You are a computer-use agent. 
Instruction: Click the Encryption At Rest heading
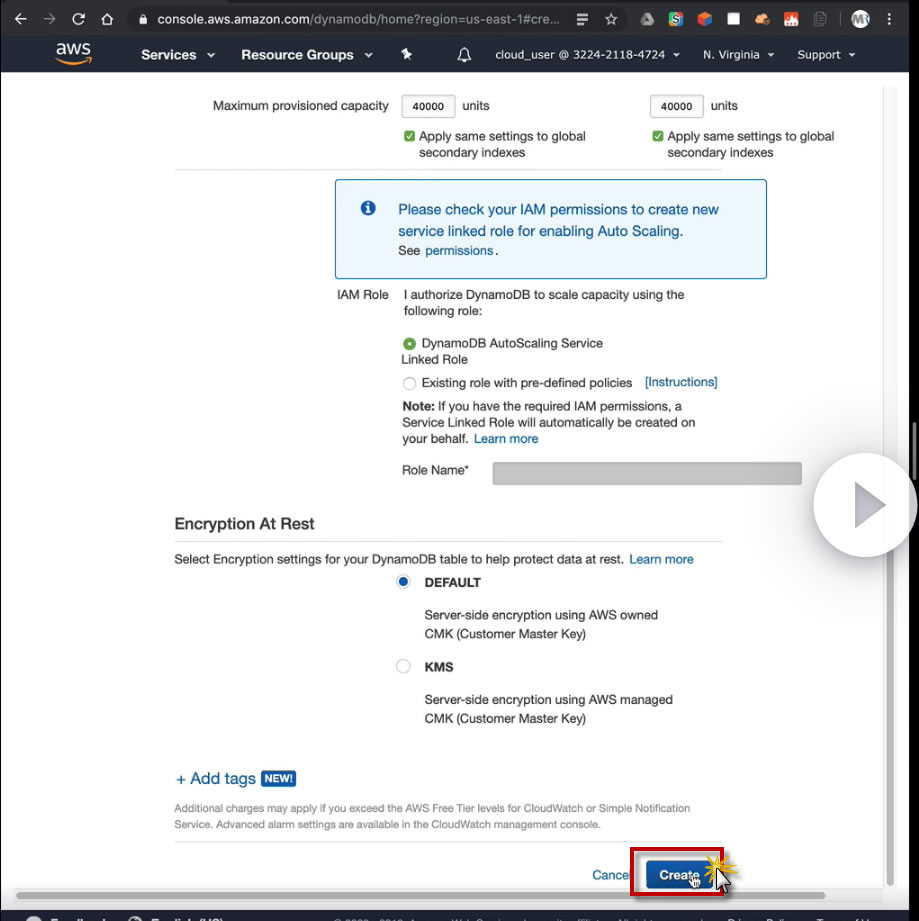click(x=244, y=524)
